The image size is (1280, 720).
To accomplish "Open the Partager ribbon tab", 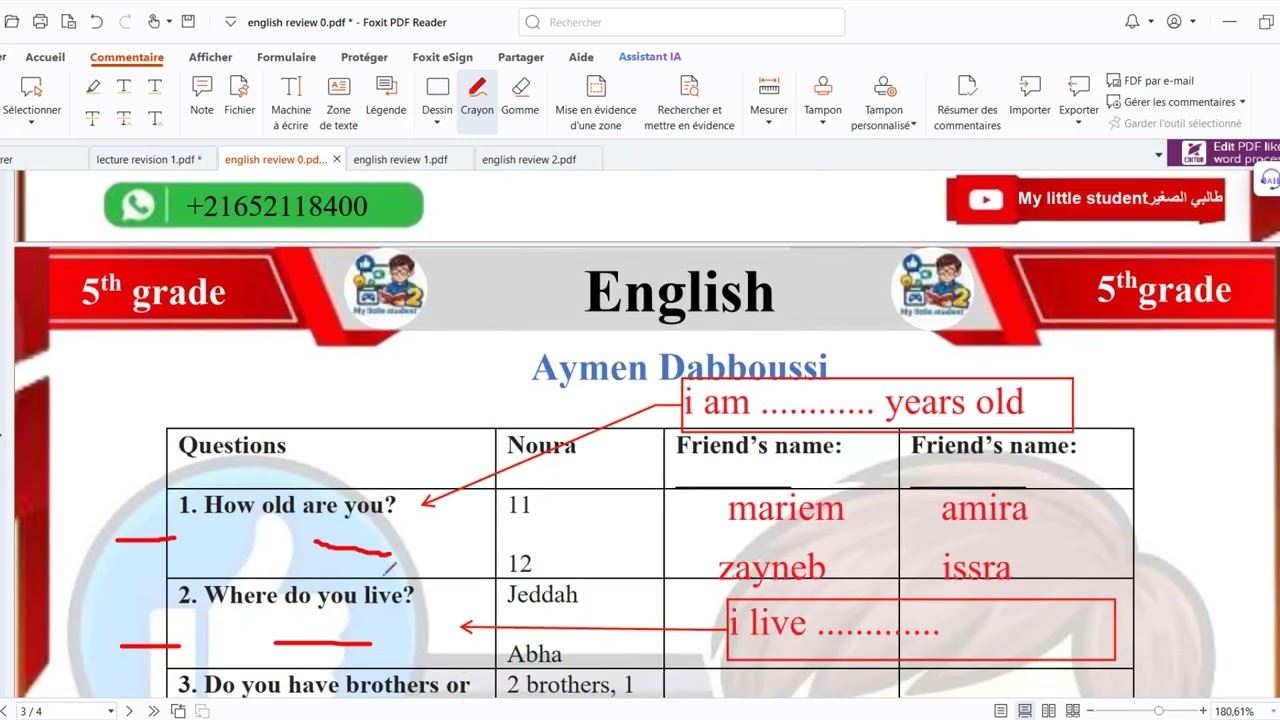I will [521, 57].
